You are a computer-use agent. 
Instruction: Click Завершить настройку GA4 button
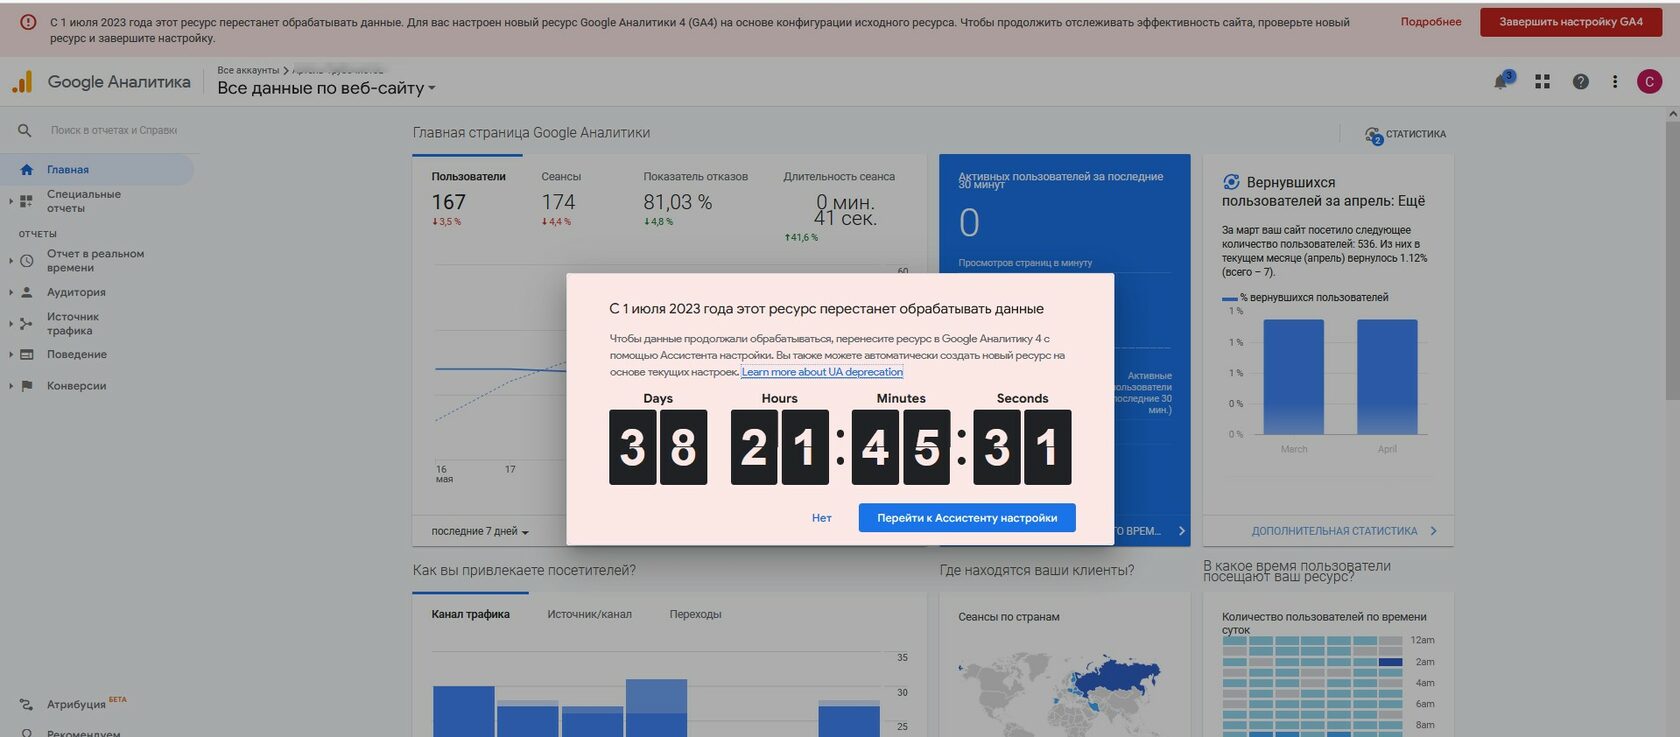point(1571,22)
